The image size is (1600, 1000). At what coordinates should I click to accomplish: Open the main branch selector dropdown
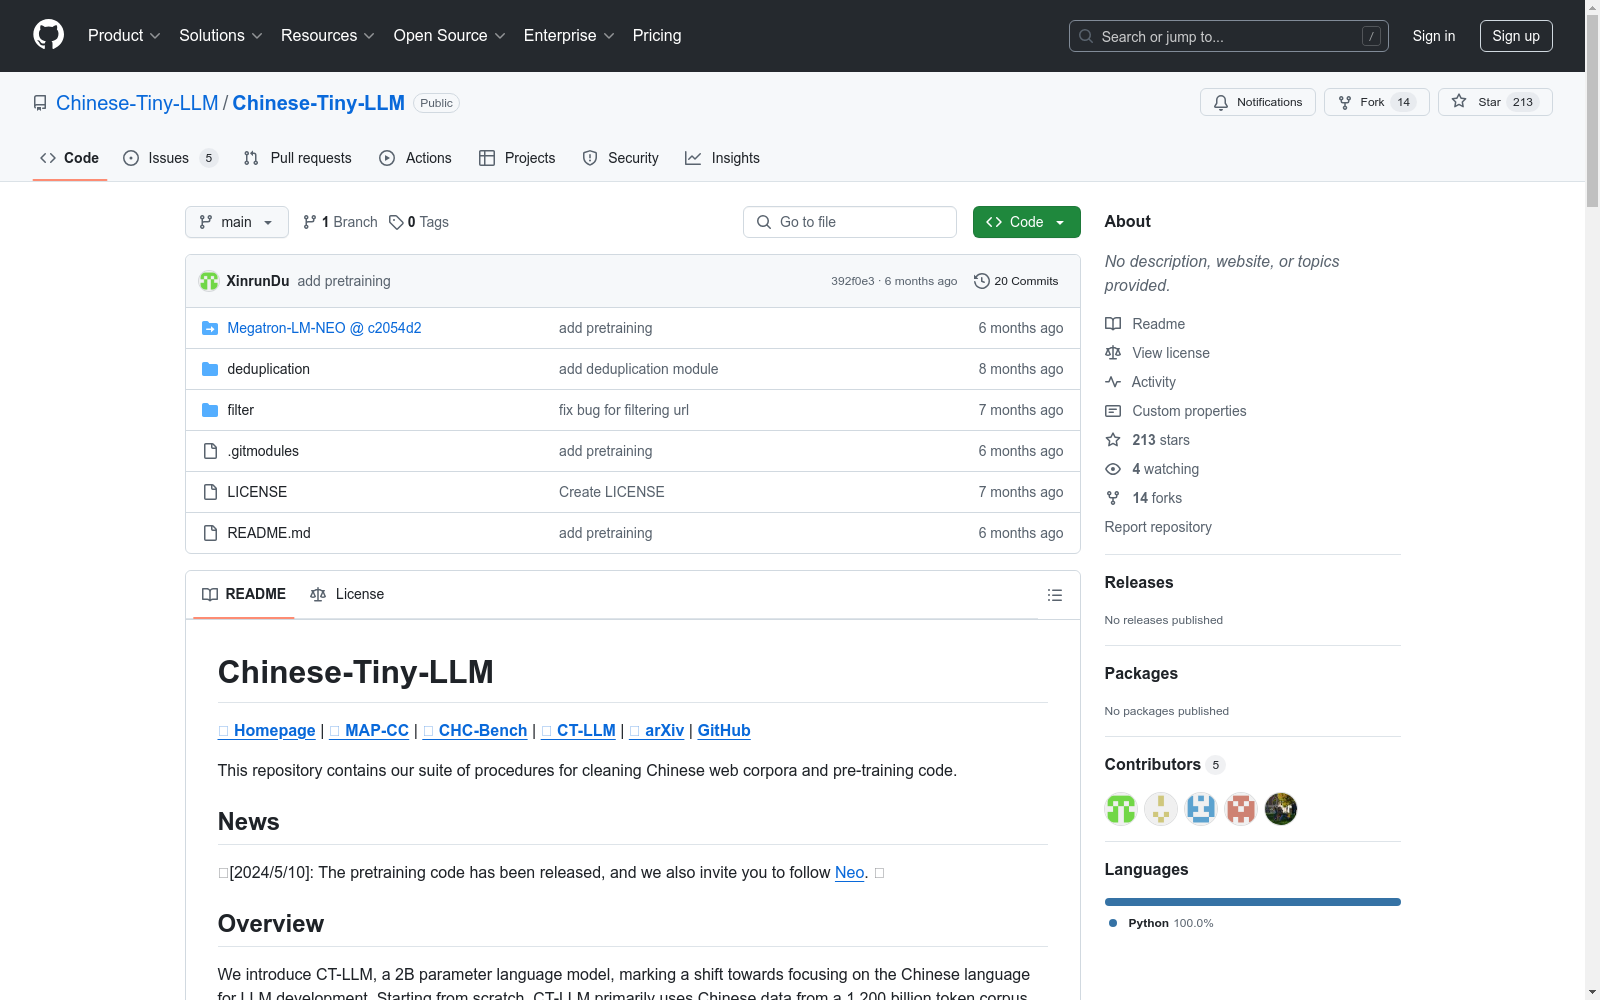(x=237, y=222)
